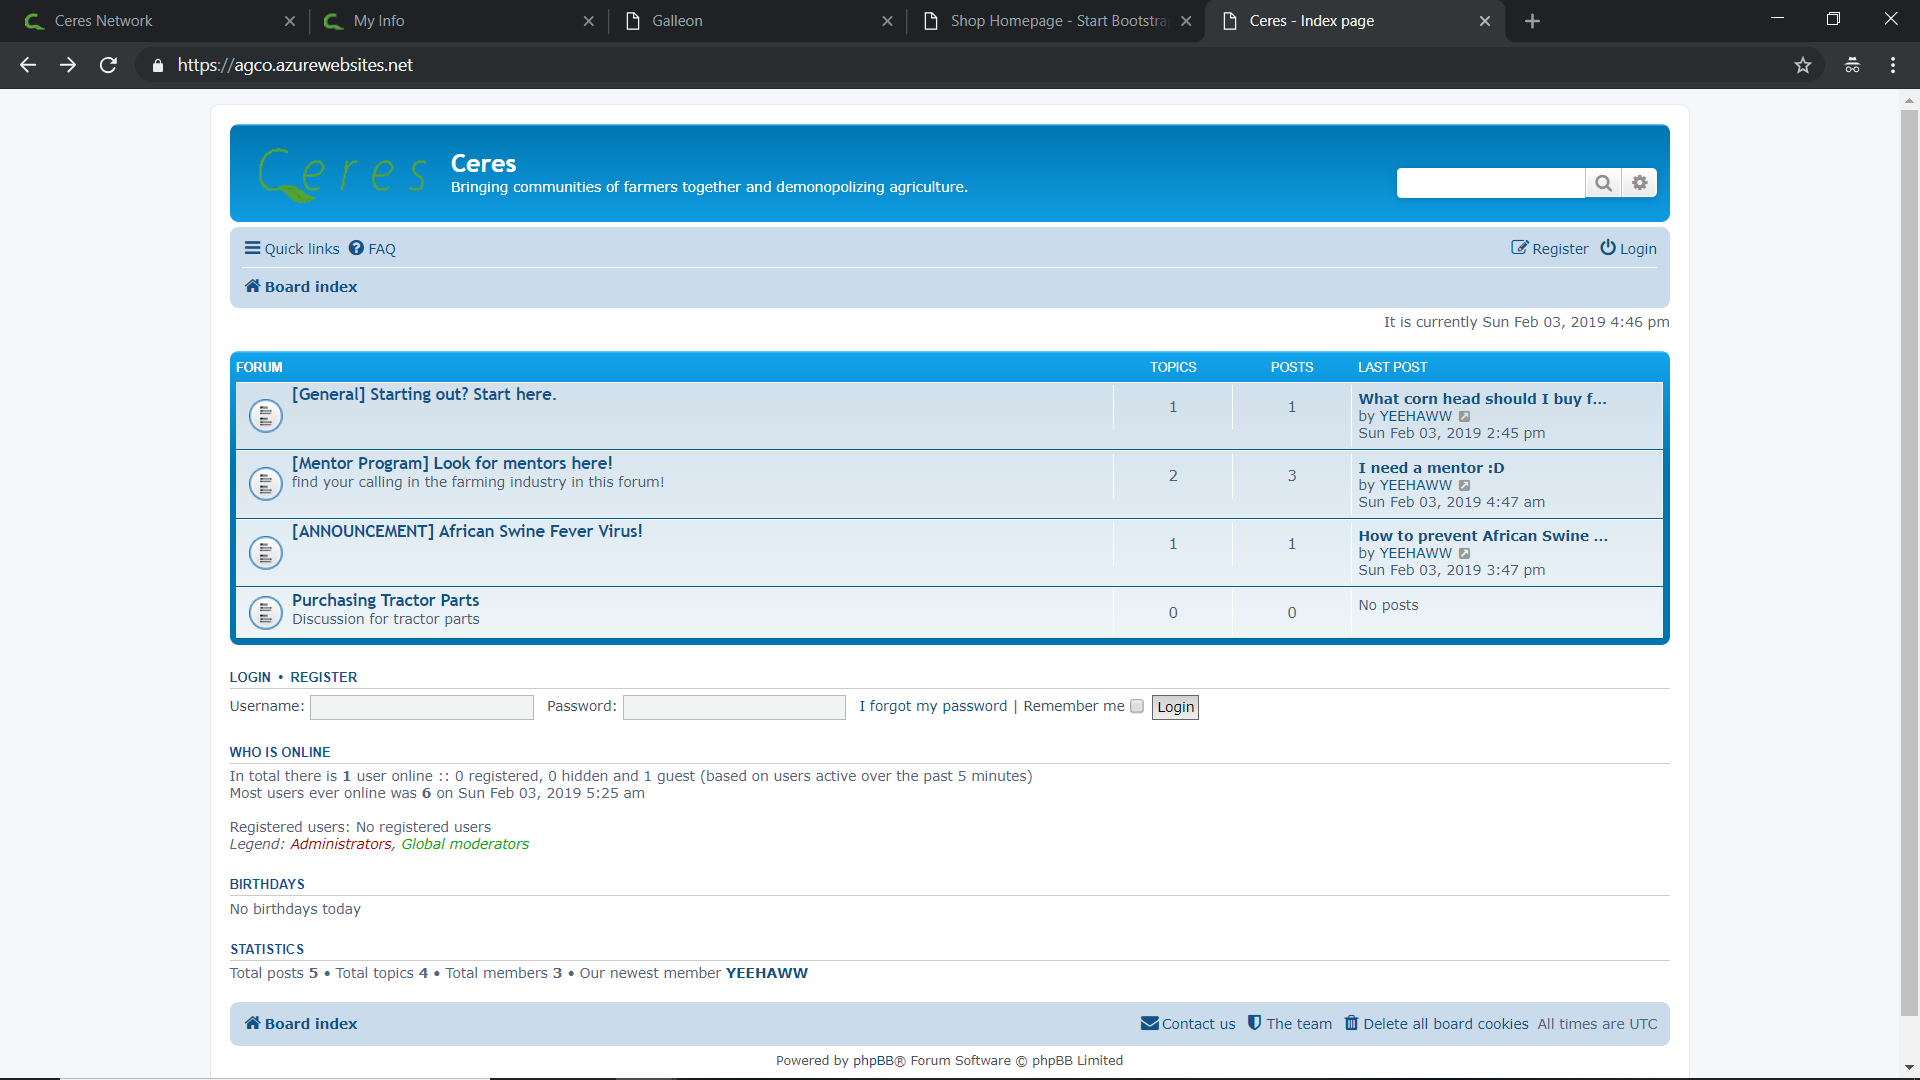Click the search magnifier icon
Image resolution: width=1920 pixels, height=1080 pixels.
1603,183
